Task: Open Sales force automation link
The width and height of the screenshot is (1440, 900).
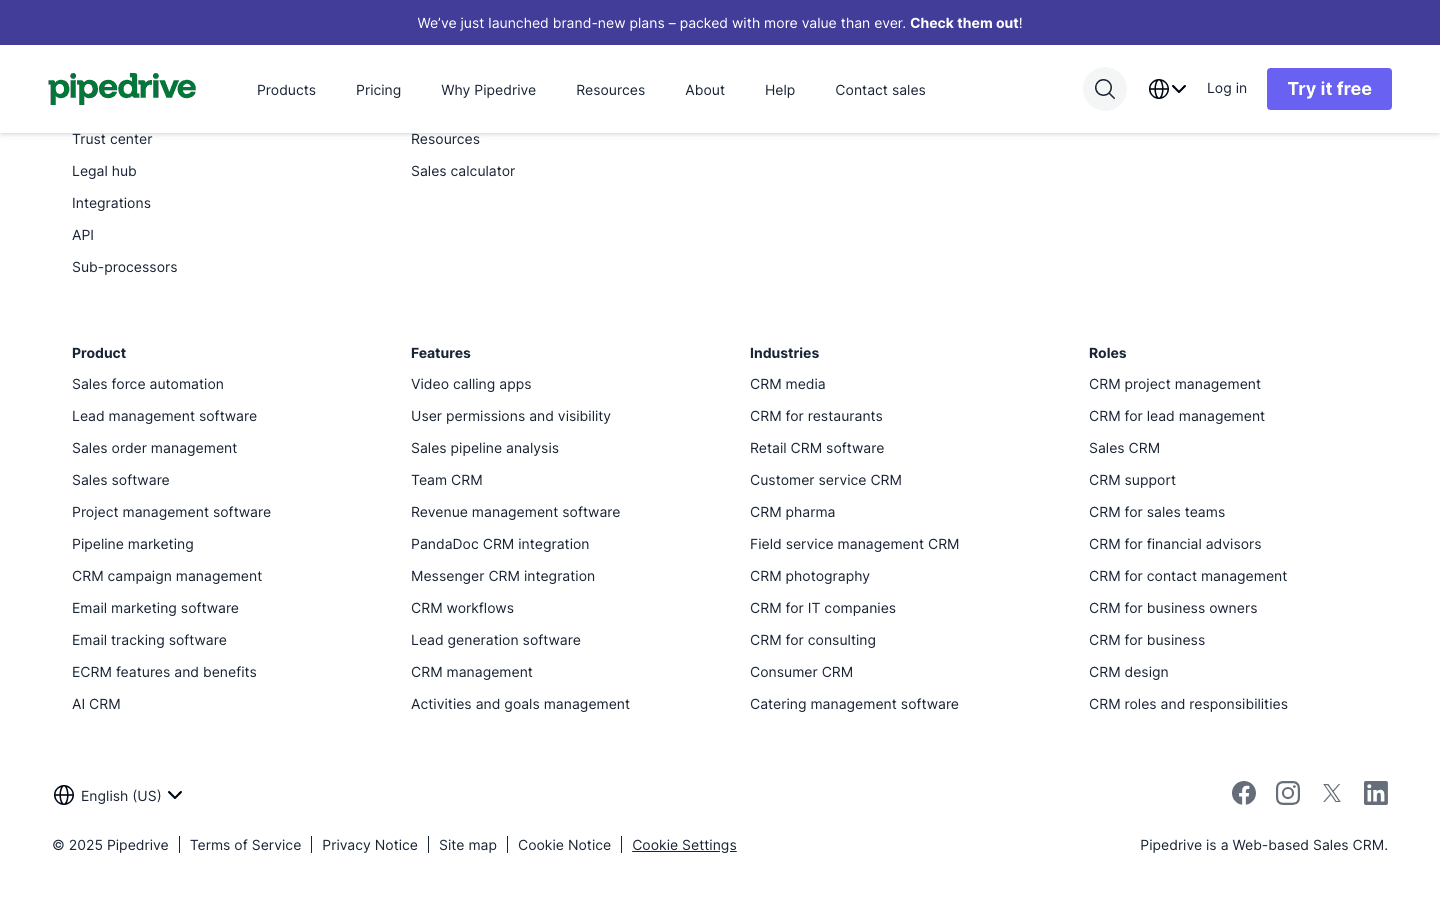Action: tap(148, 384)
